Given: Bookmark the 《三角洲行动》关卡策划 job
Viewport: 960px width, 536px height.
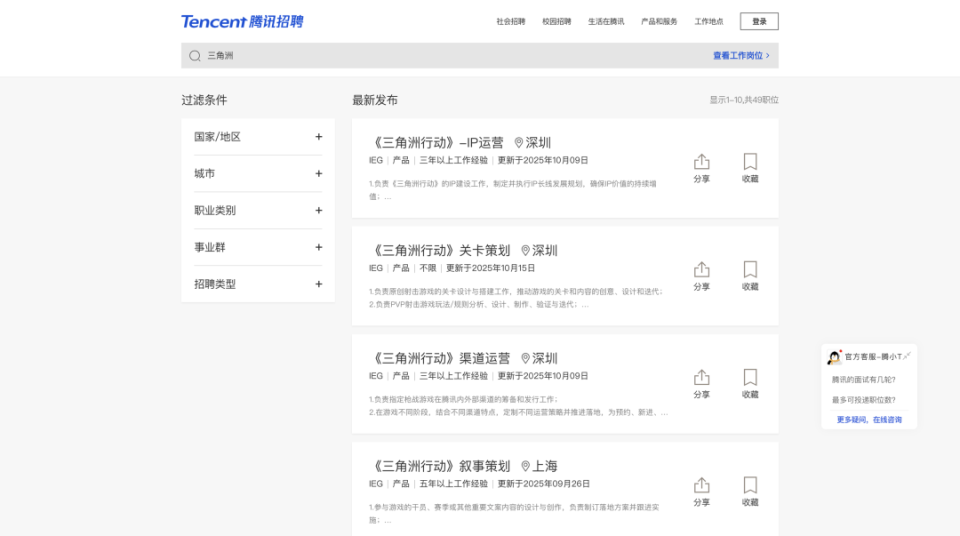Looking at the screenshot, I should pos(750,276).
